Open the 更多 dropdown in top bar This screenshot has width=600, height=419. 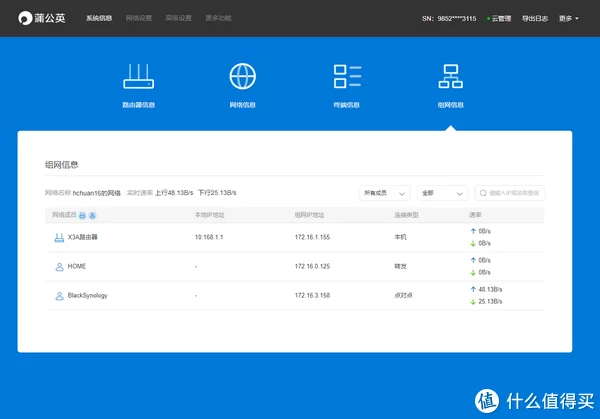569,18
